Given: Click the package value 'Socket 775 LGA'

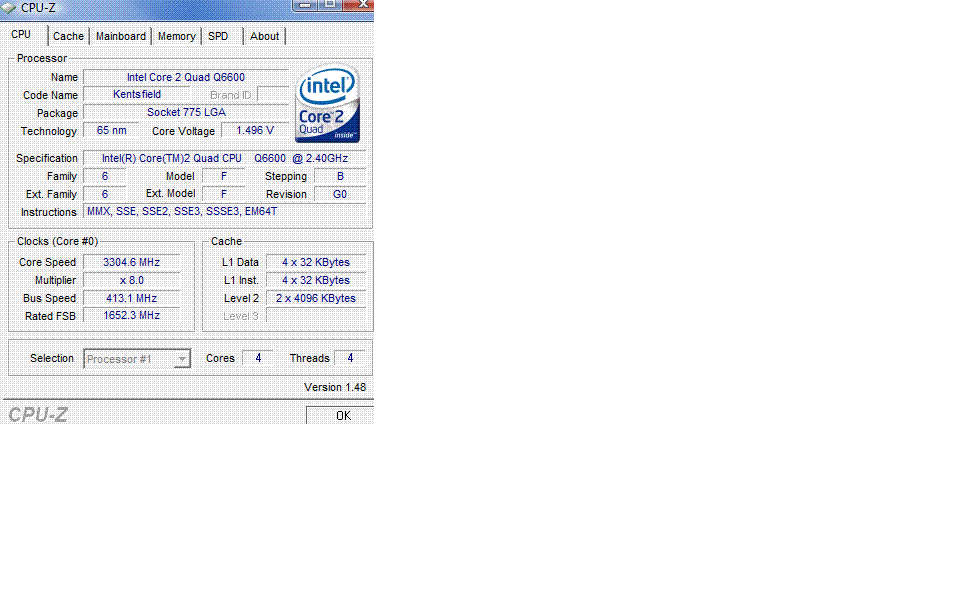Looking at the screenshot, I should click(x=186, y=112).
